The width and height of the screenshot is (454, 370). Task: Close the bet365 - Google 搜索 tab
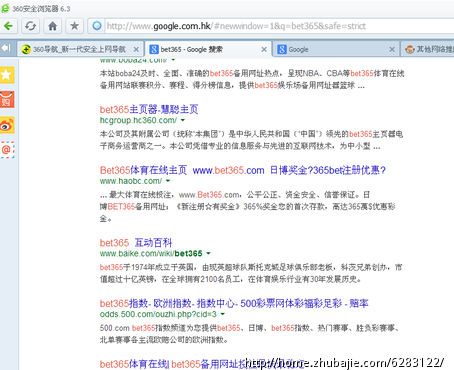[x=264, y=49]
